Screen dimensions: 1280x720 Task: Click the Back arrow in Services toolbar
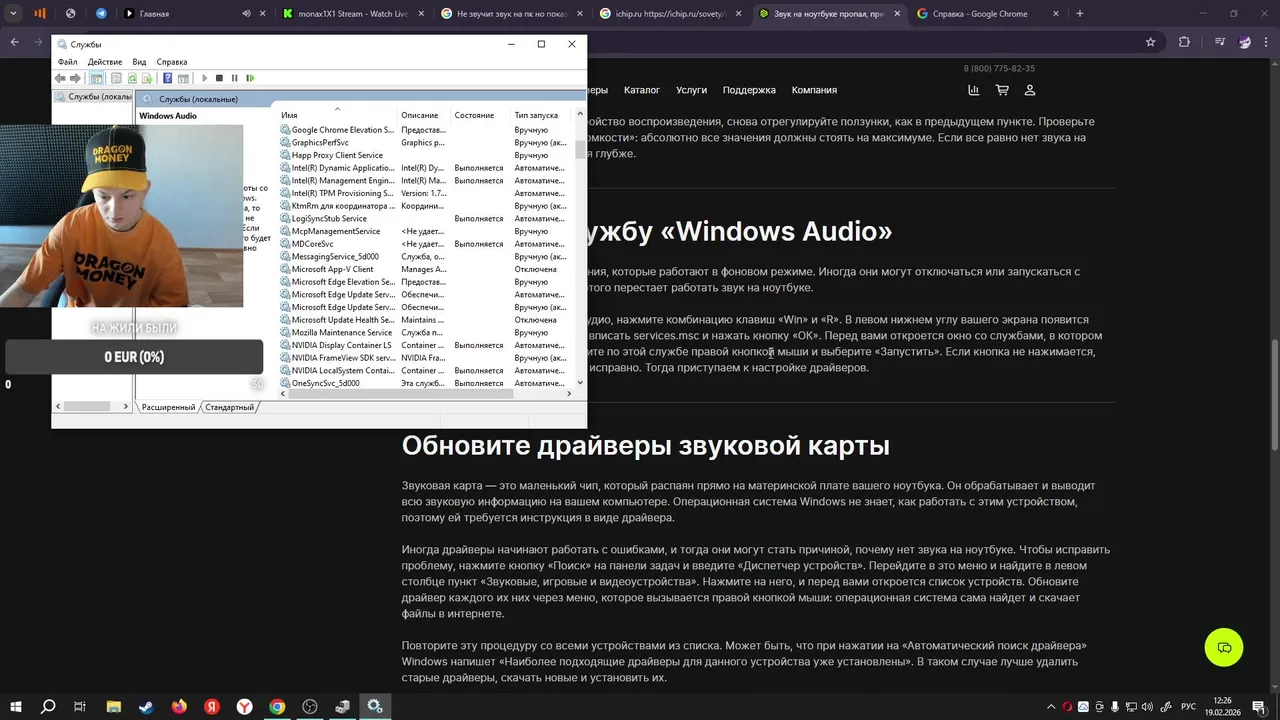pos(60,78)
